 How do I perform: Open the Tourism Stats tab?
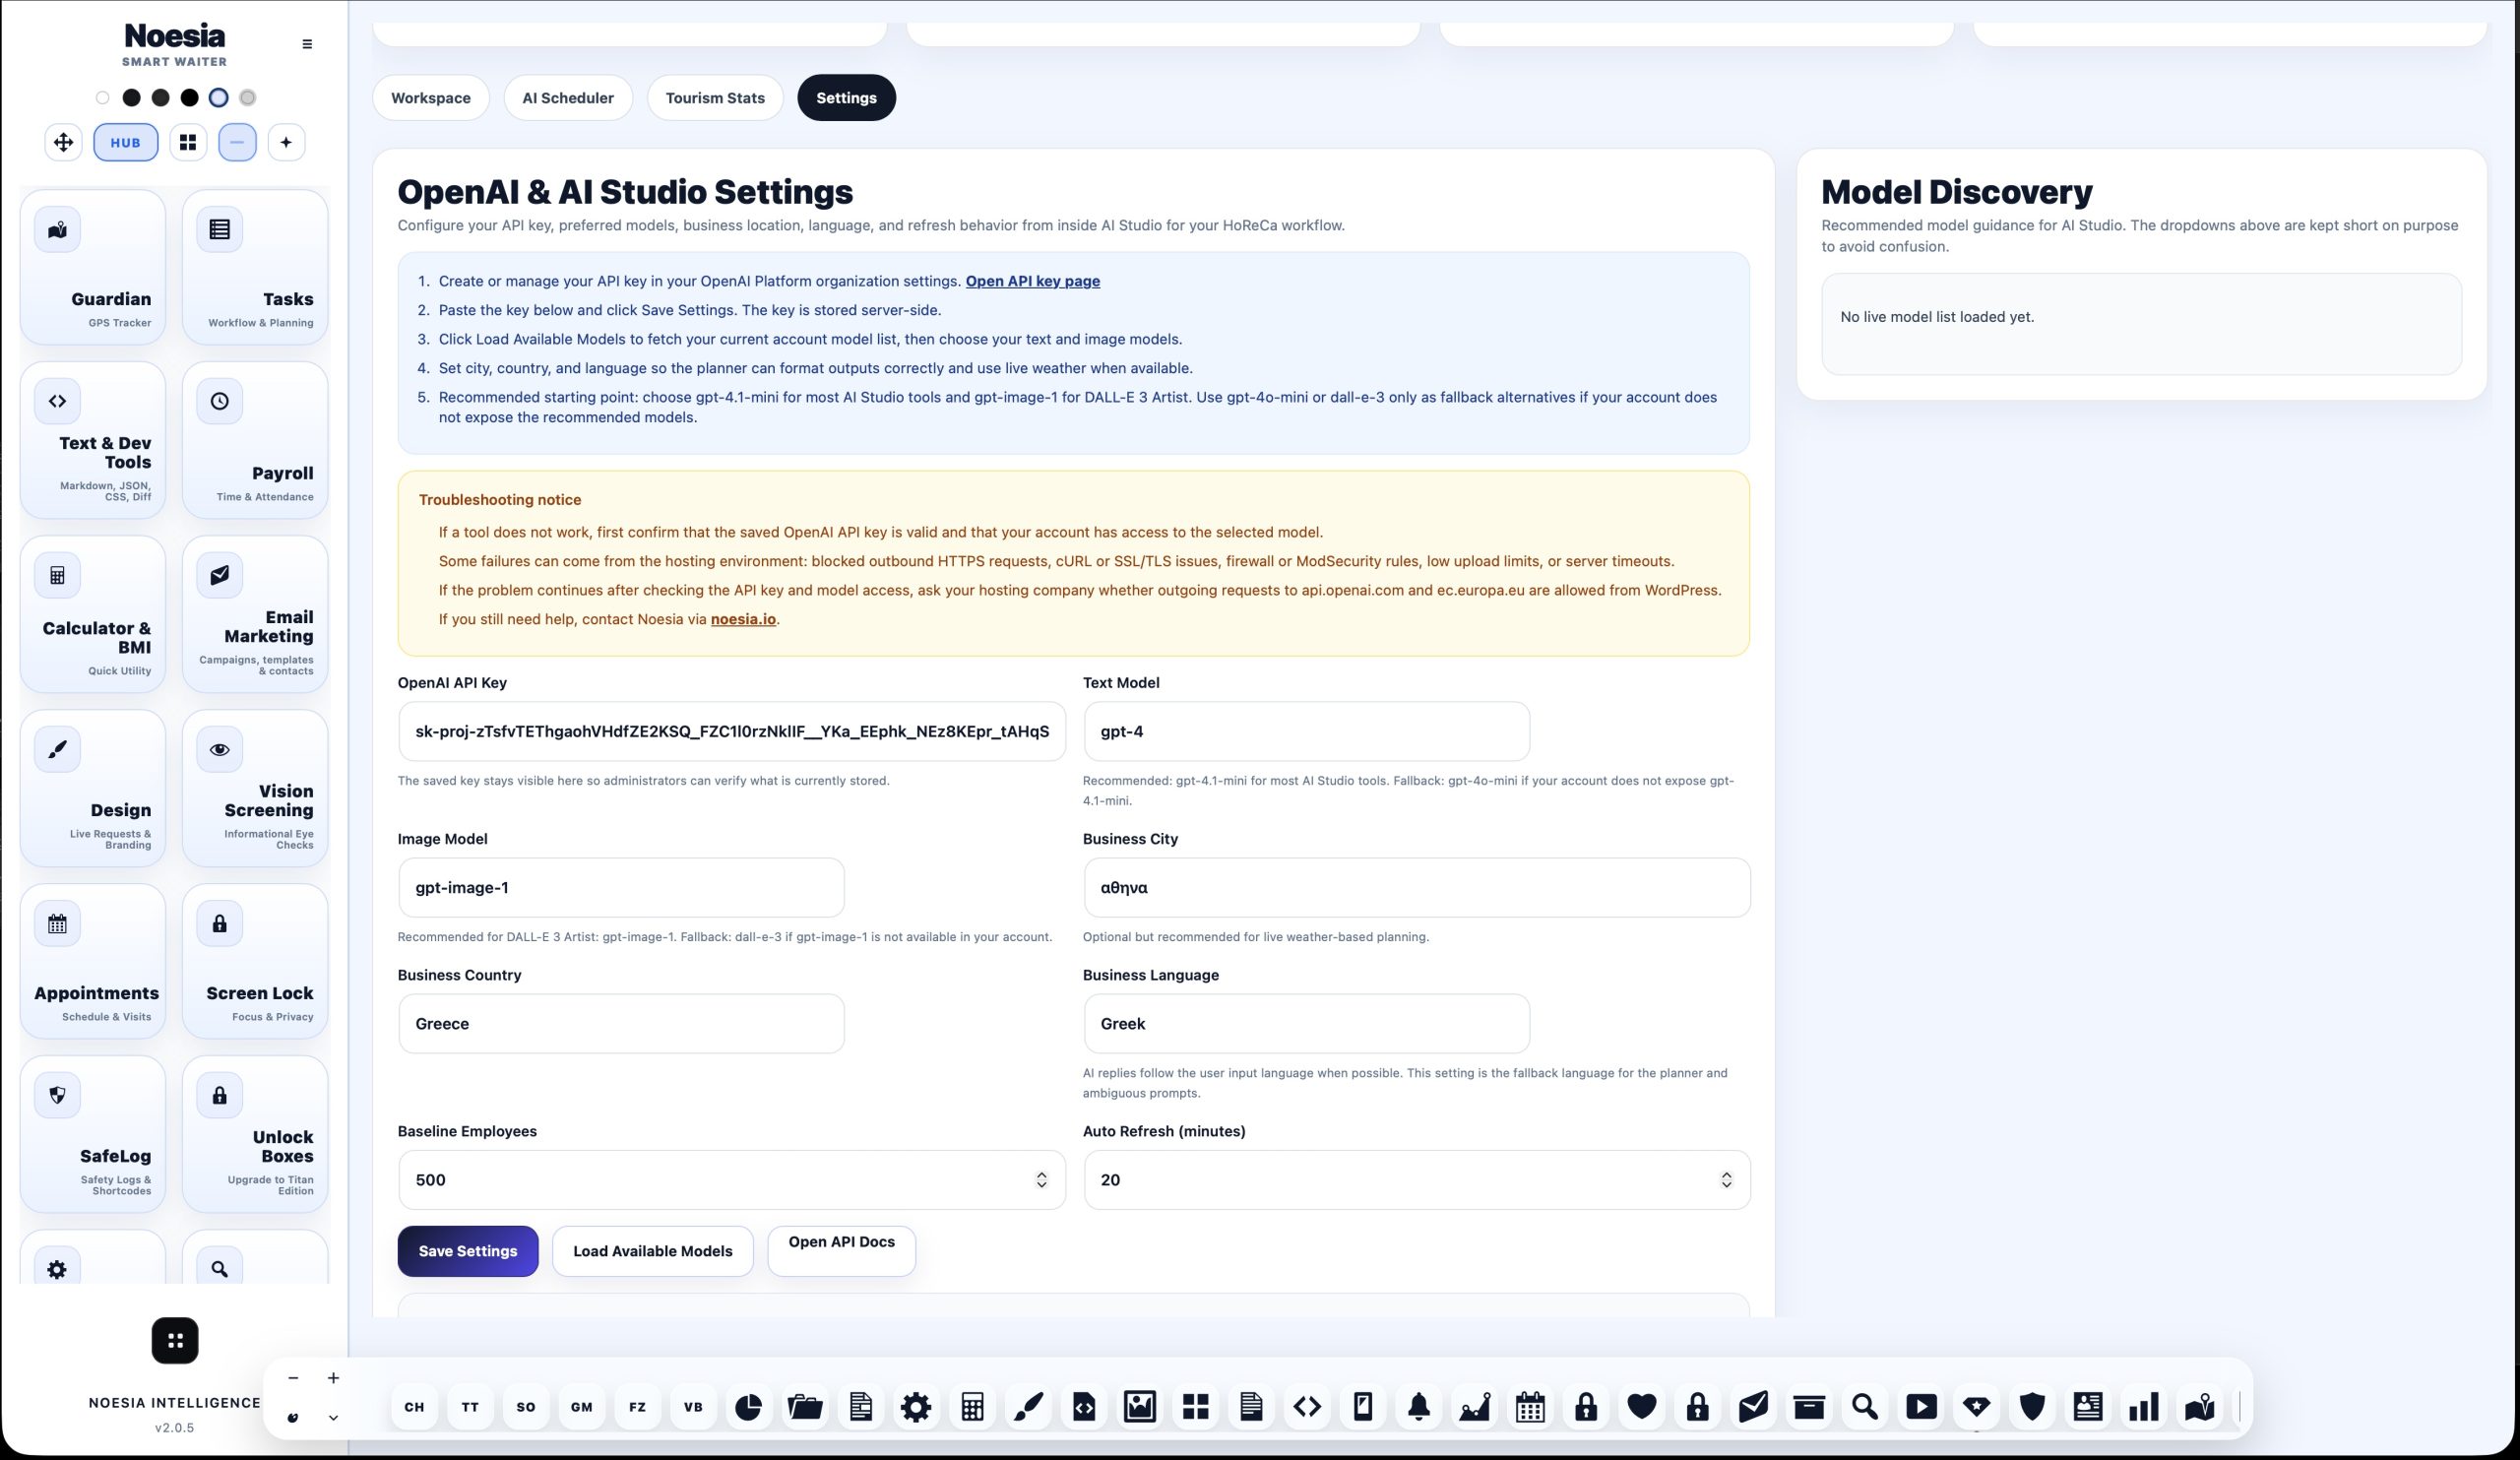[x=715, y=98]
